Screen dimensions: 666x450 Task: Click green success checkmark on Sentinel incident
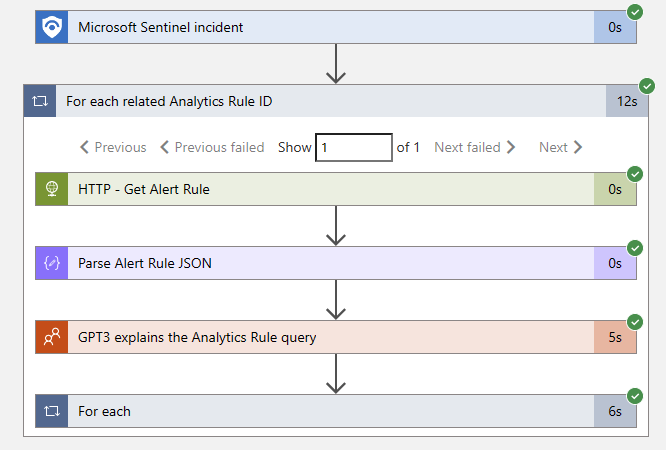coord(634,12)
